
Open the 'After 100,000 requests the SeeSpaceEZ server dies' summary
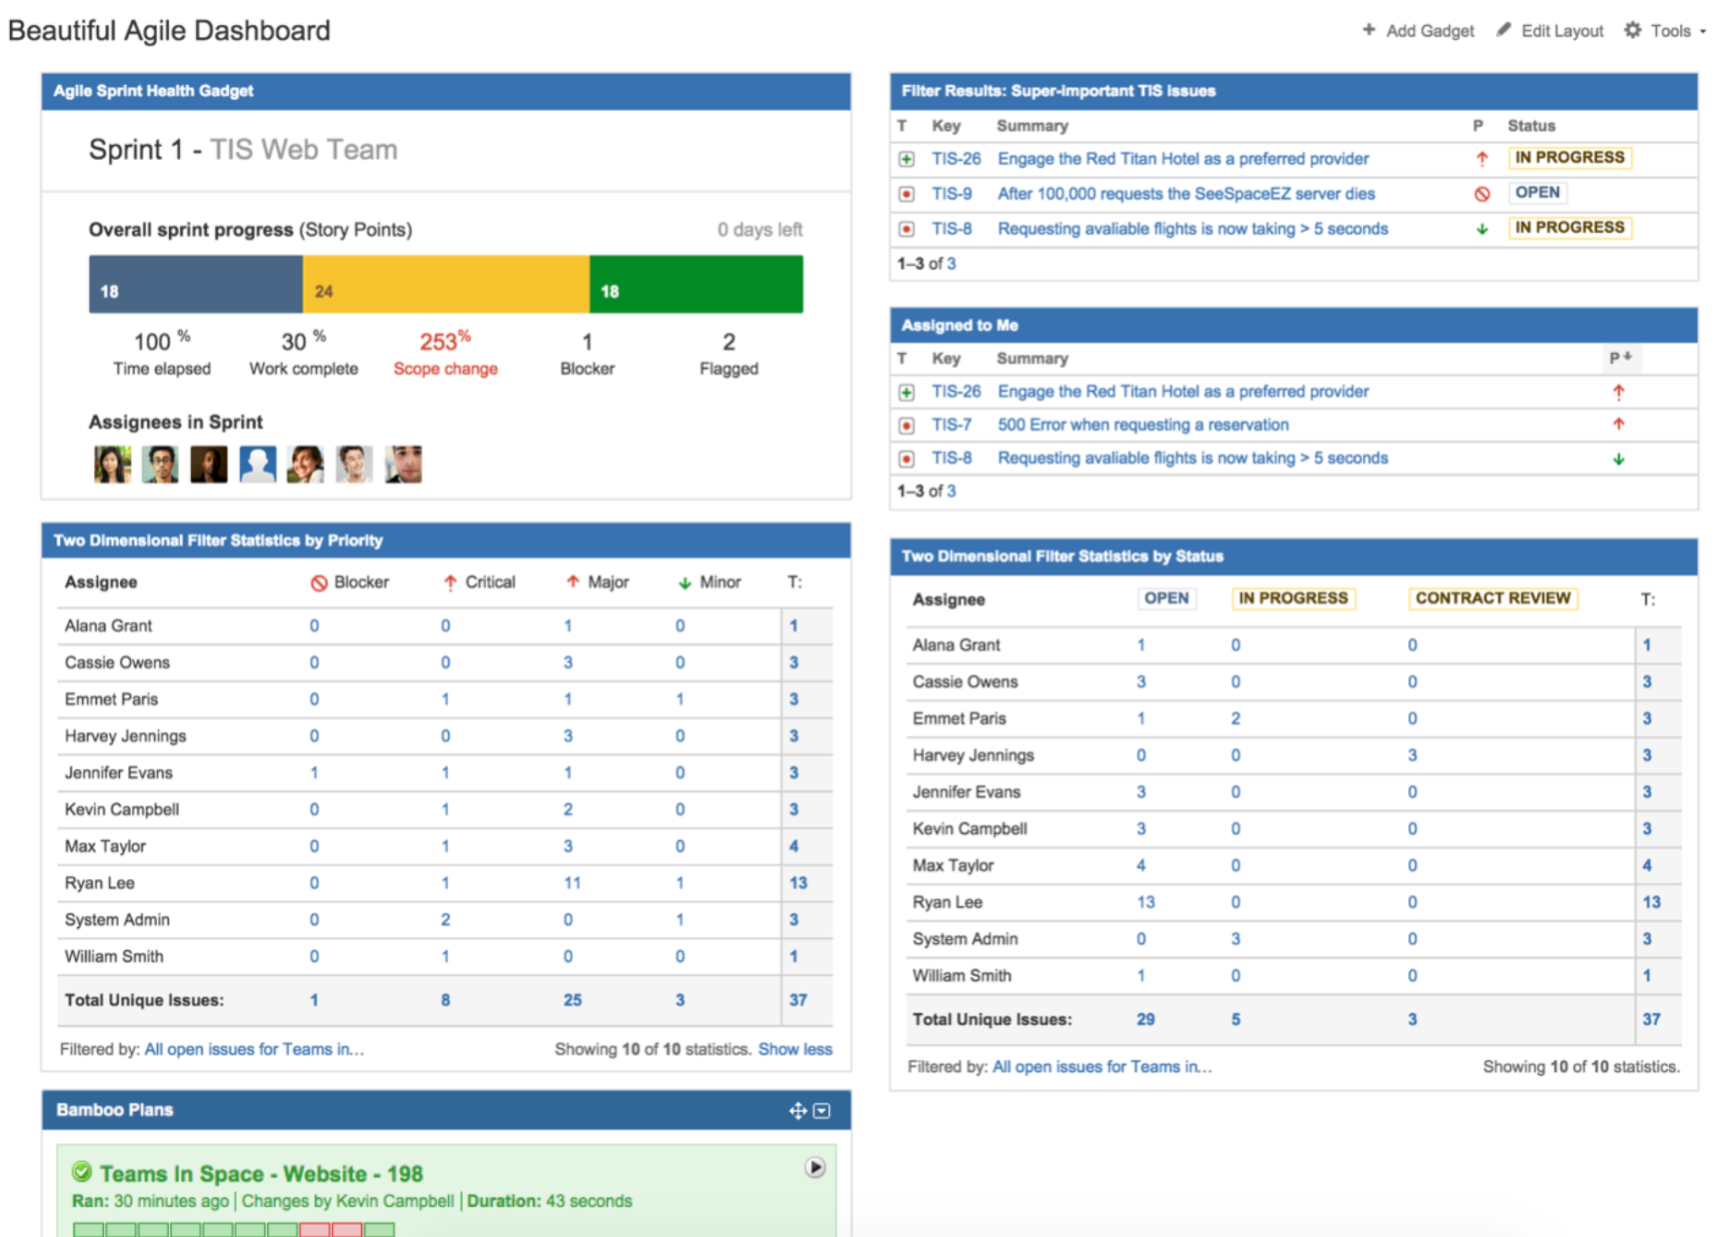pyautogui.click(x=1186, y=194)
